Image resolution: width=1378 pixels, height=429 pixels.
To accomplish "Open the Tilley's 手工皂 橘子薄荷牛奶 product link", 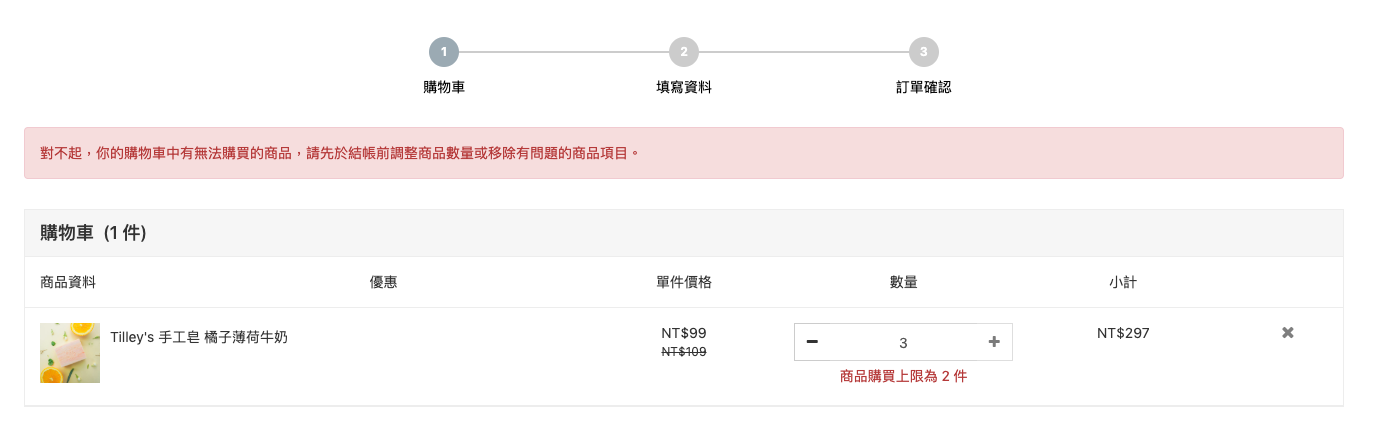I will pos(199,338).
